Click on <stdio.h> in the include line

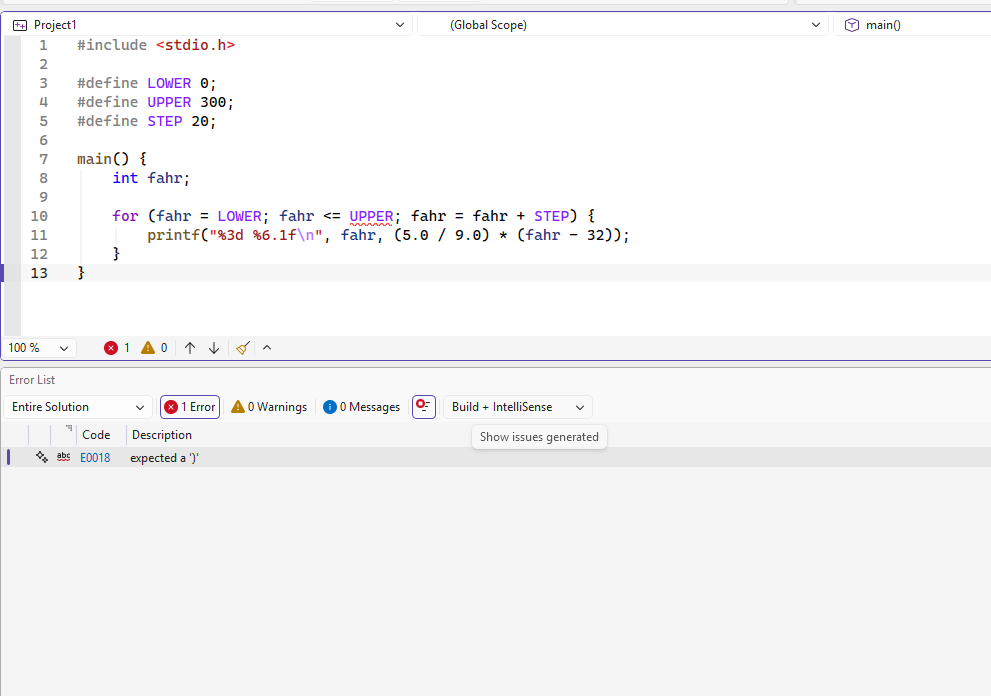click(x=195, y=46)
